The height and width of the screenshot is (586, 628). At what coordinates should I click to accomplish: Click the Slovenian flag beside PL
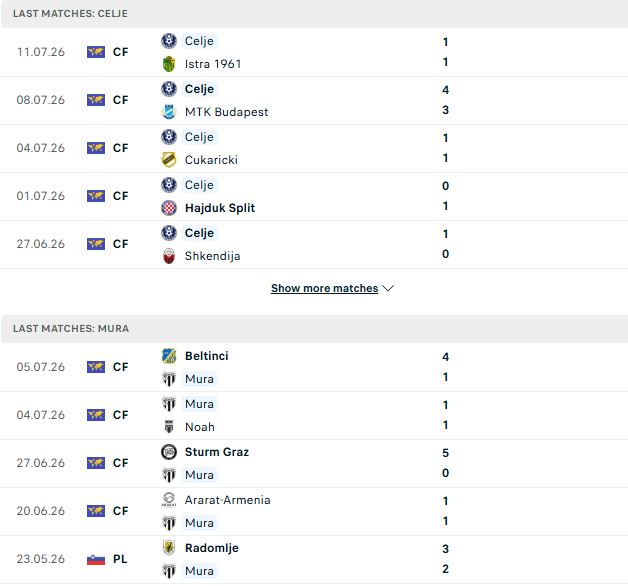[96, 559]
